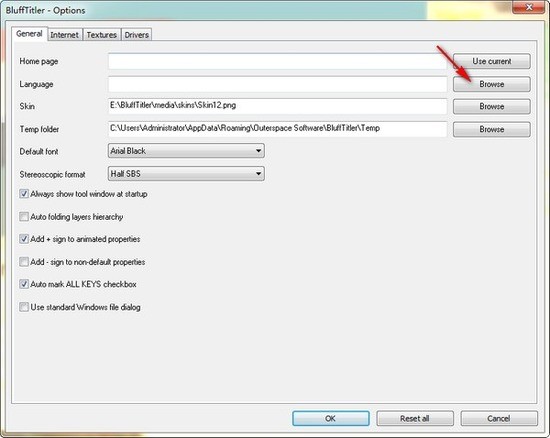
Task: Browse for a Skin file
Action: (491, 107)
